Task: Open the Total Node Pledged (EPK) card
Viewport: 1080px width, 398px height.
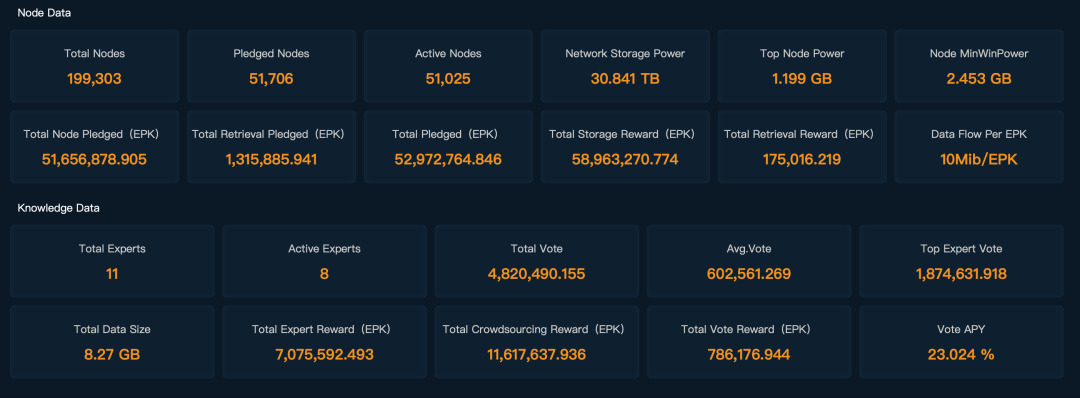Action: 94,147
